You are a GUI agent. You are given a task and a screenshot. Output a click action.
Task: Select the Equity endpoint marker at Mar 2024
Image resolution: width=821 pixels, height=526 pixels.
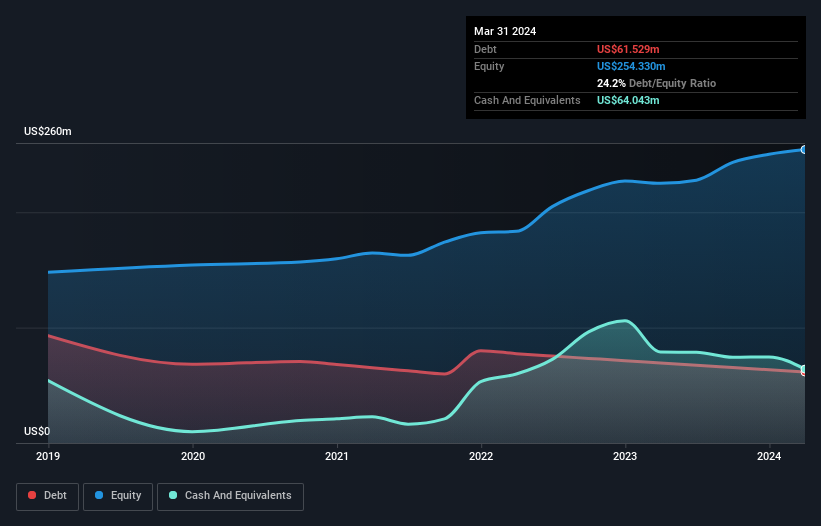(x=804, y=150)
